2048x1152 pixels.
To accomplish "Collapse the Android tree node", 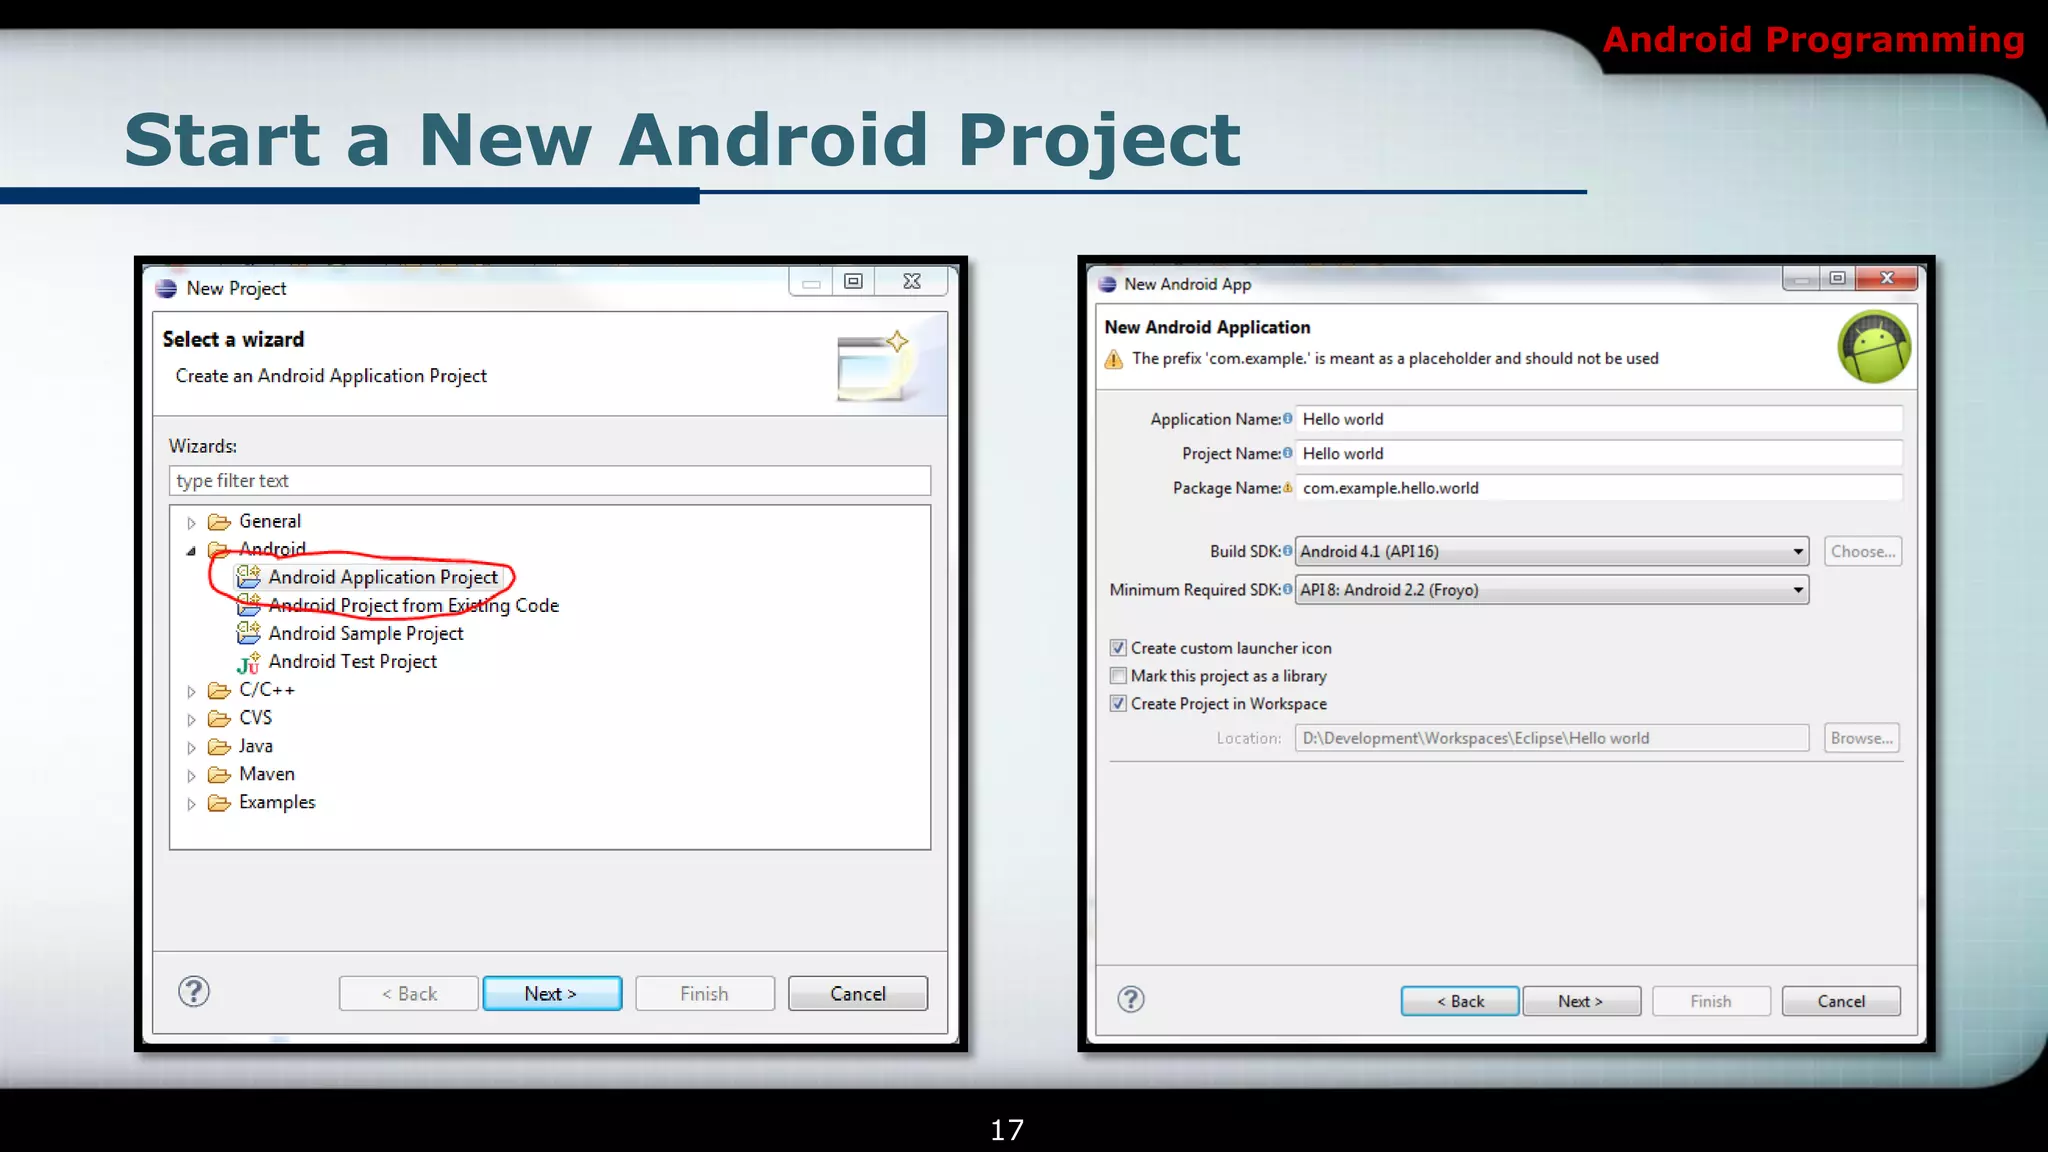I will (191, 550).
